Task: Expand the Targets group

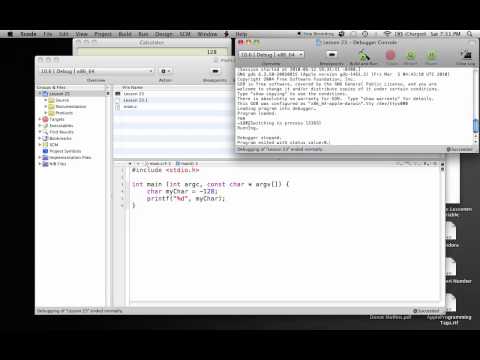Action: point(40,119)
